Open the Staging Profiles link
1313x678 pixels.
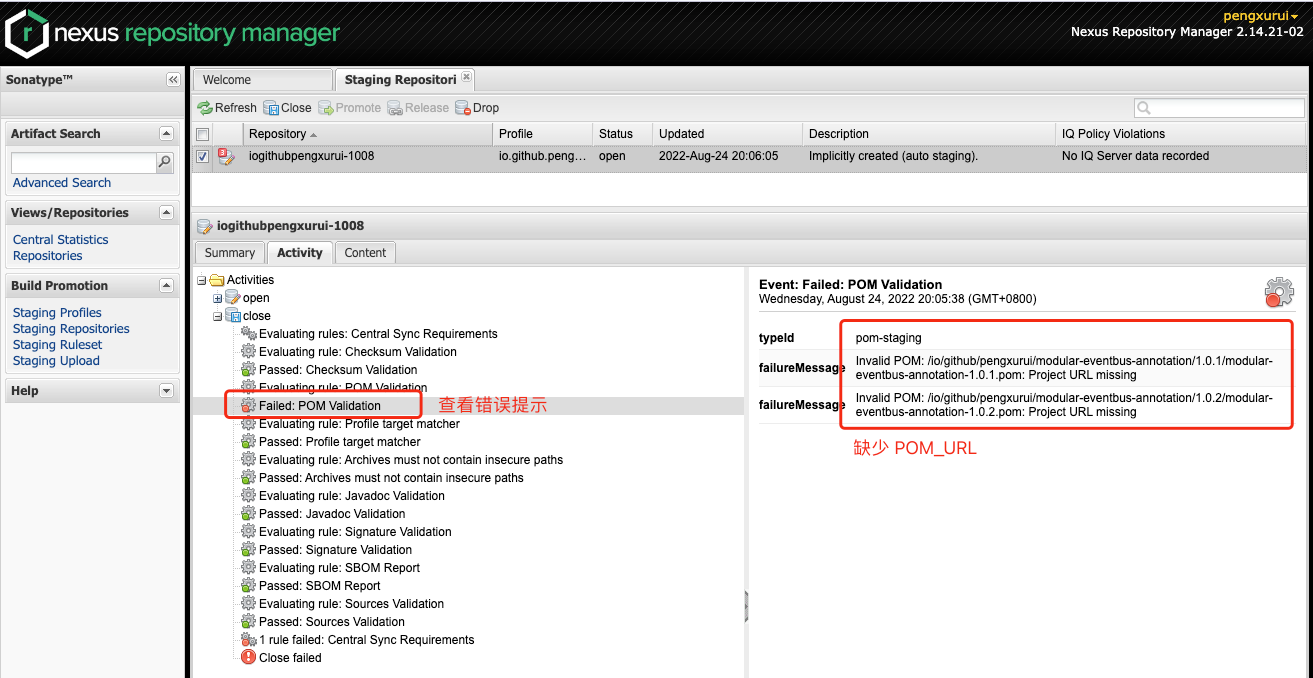pyautogui.click(x=57, y=313)
